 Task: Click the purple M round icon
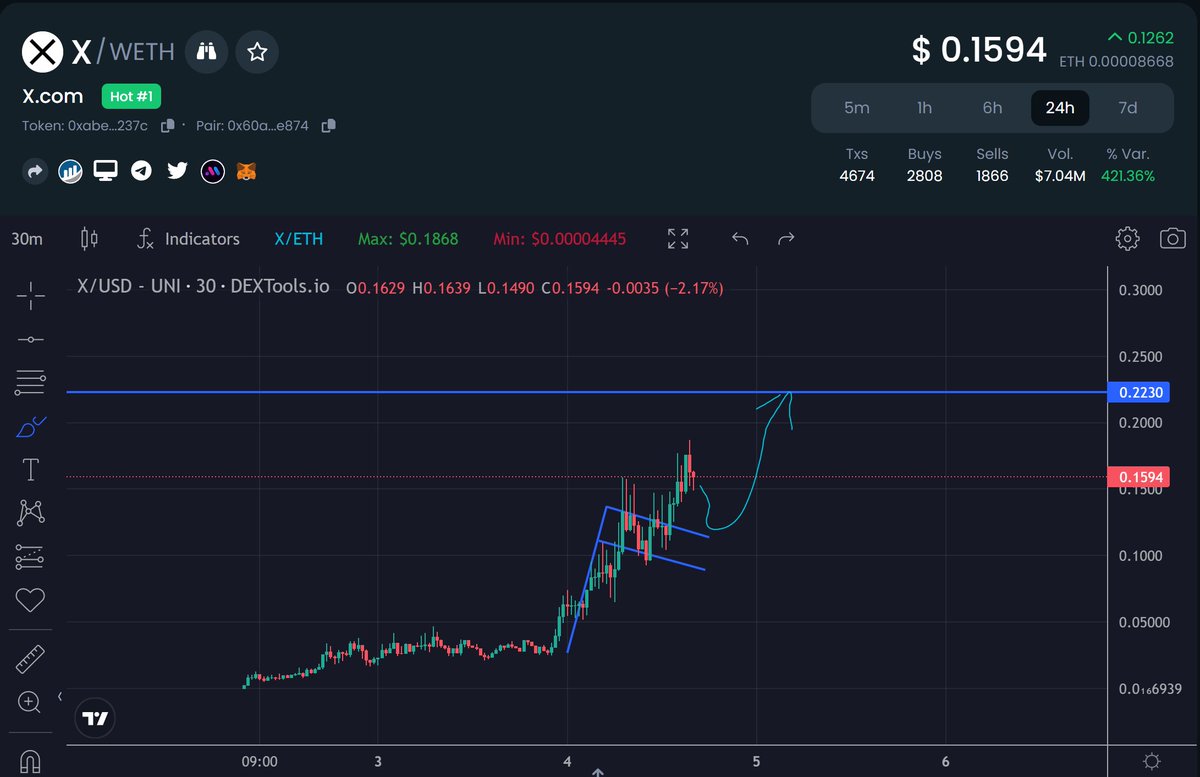[212, 172]
